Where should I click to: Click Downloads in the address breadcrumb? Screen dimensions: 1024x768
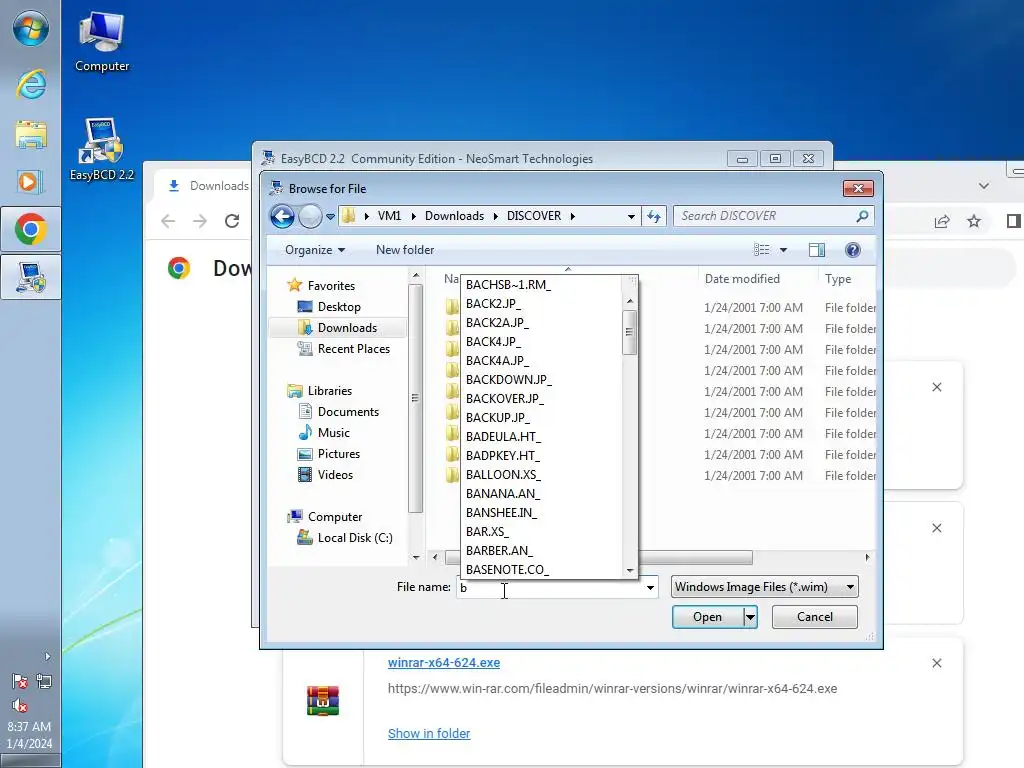[x=455, y=216]
